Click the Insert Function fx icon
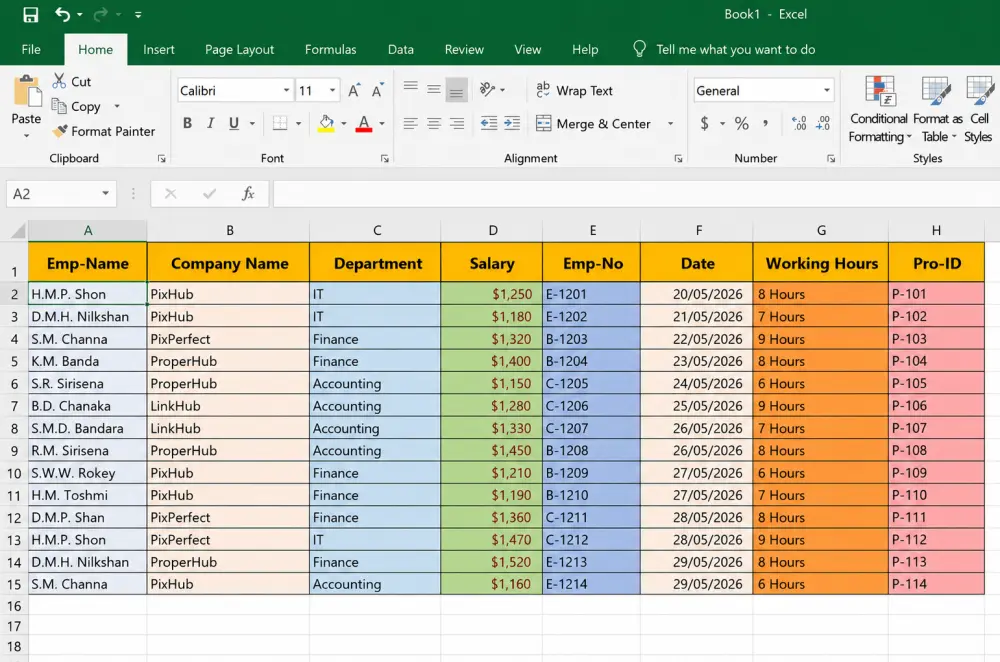 click(248, 193)
